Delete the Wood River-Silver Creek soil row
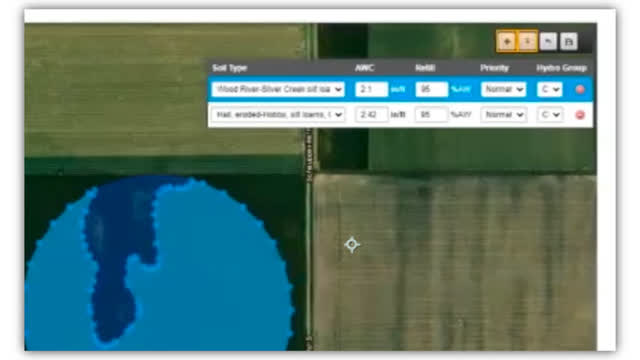The width and height of the screenshot is (640, 360). click(x=580, y=89)
